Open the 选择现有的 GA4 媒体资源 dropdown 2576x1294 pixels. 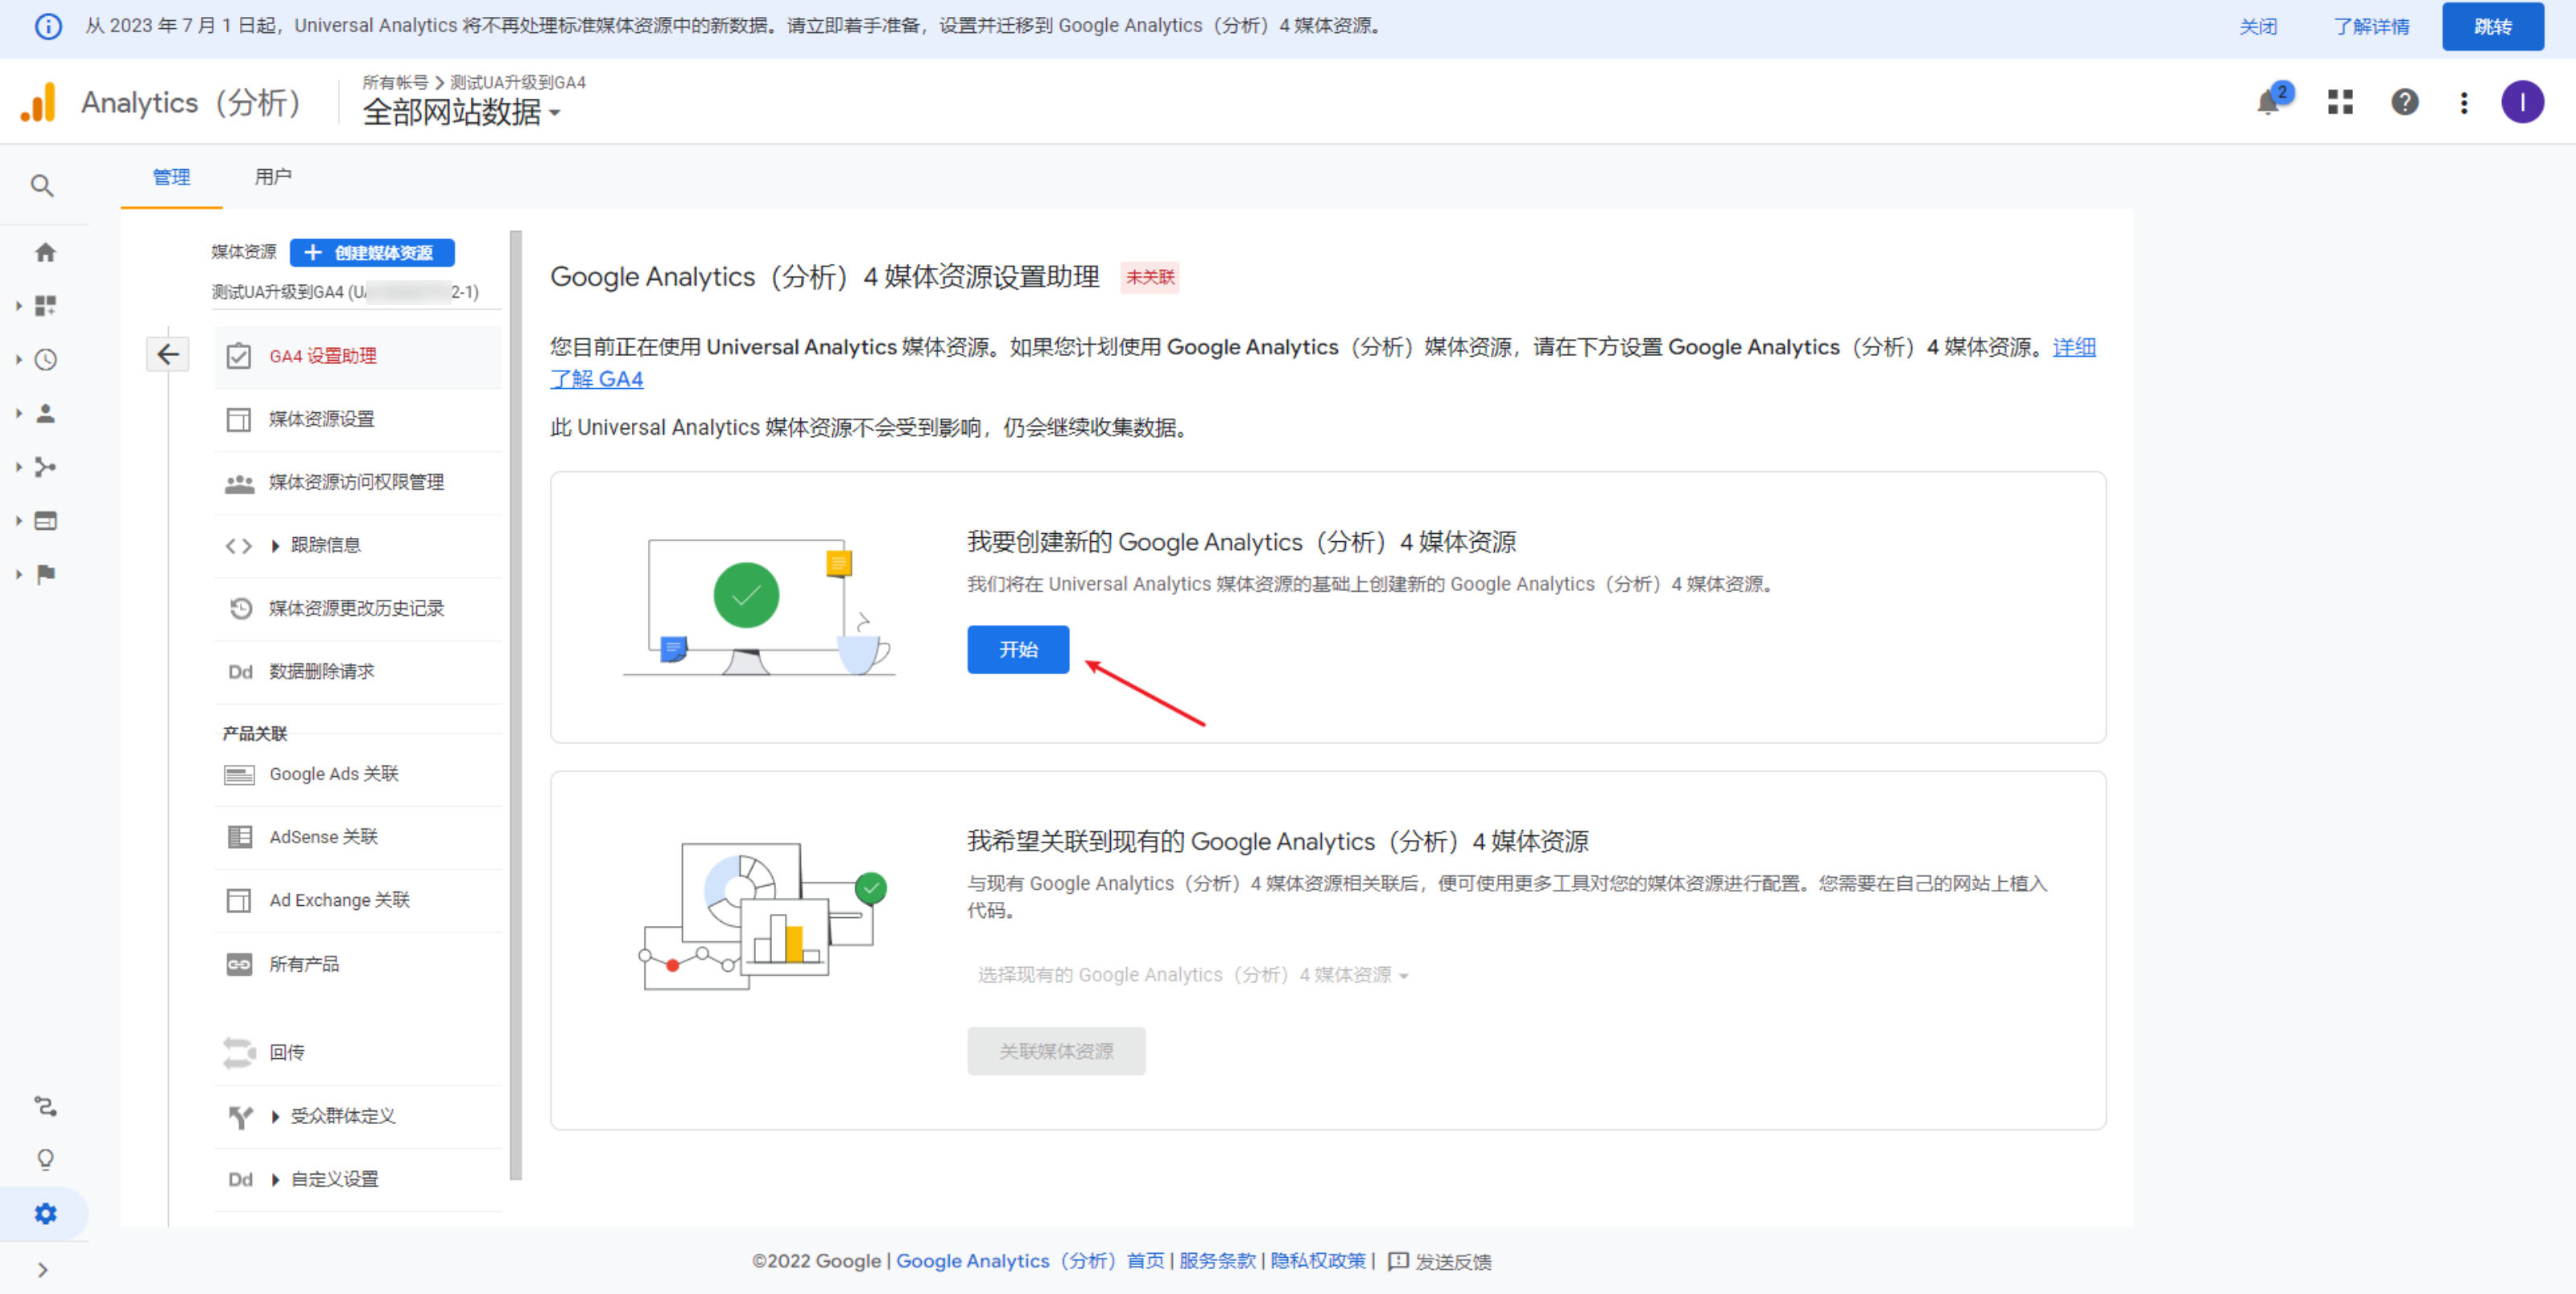pos(1192,975)
